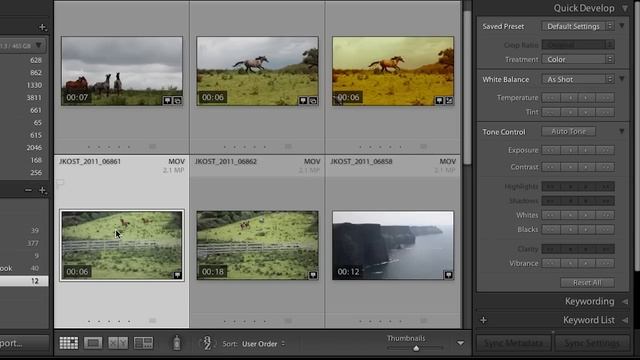640x360 pixels.
Task: Toggle sort direction a-z icon
Action: point(207,343)
